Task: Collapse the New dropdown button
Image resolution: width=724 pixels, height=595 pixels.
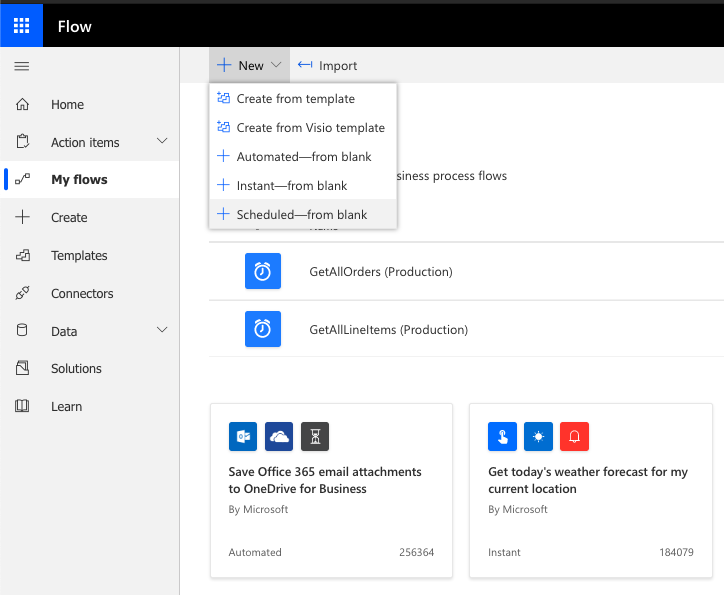Action: (250, 66)
